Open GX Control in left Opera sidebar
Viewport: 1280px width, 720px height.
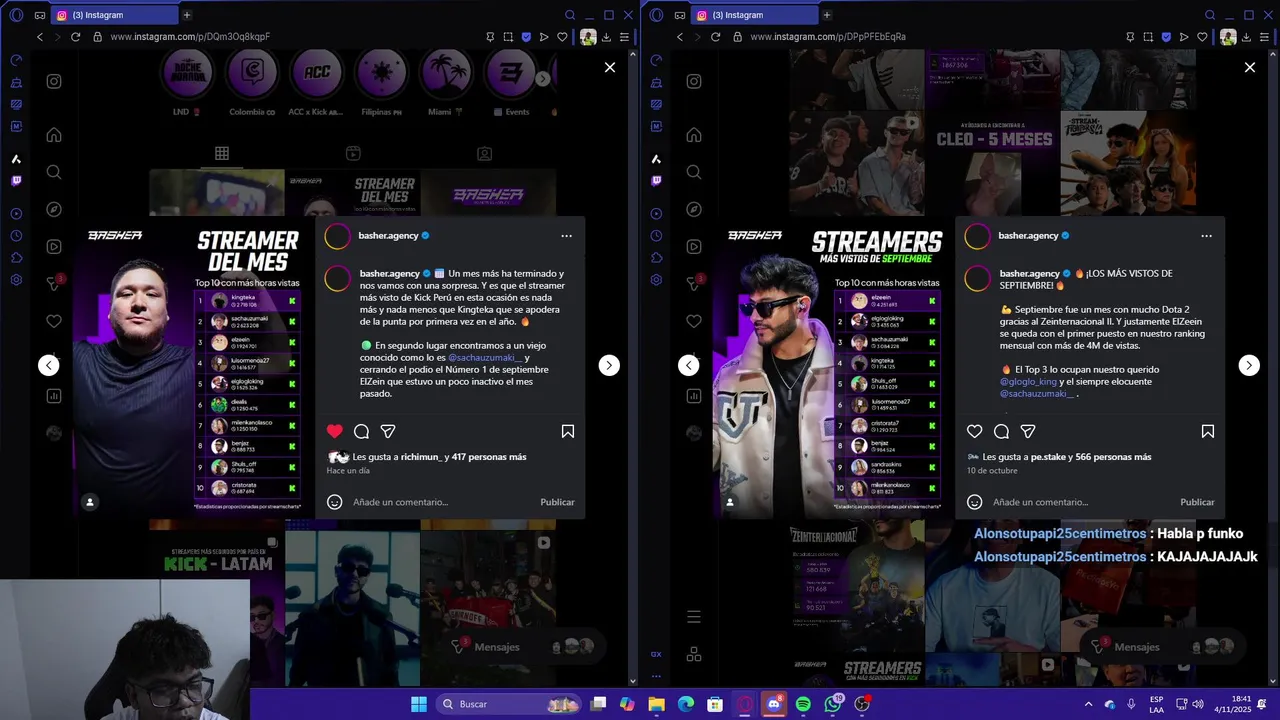16,60
